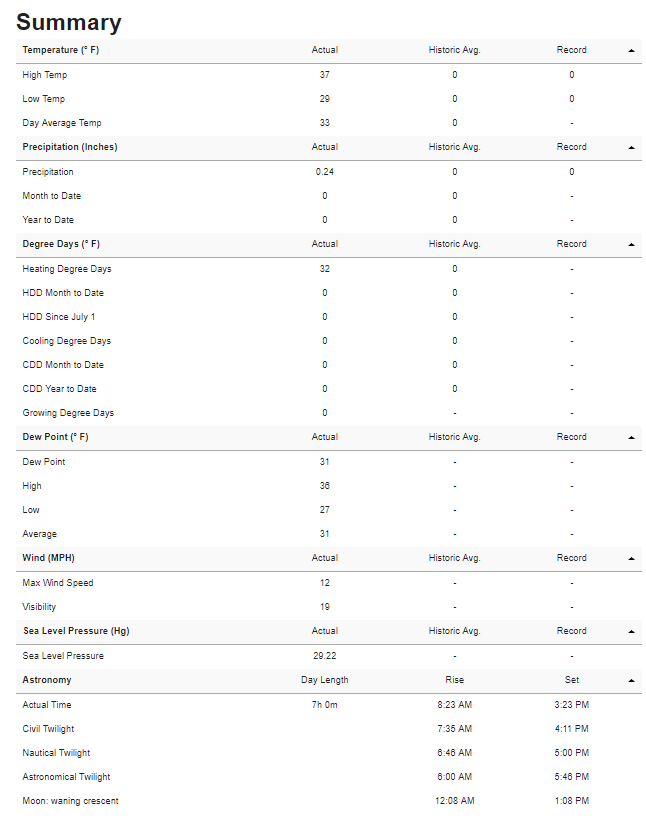Viewport: 646px width, 818px height.
Task: Collapse the Precipitation section arrow
Action: (631, 148)
